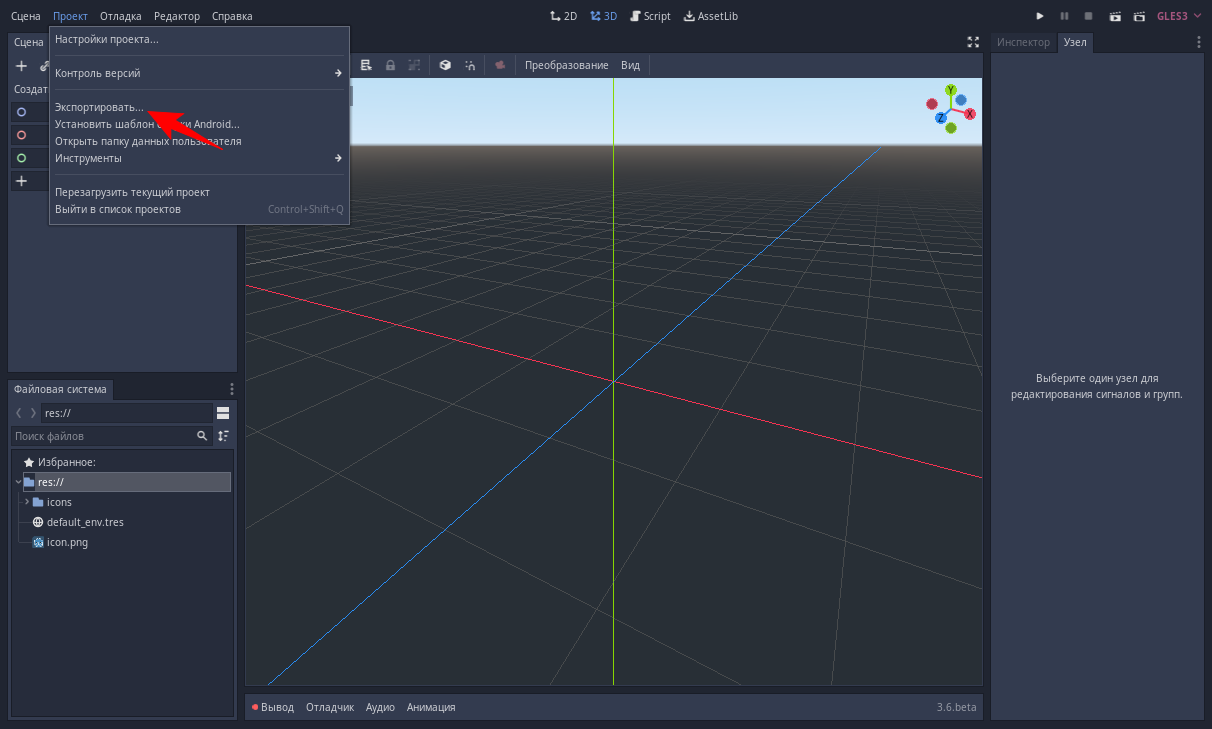Open the Редактор menu

click(x=177, y=16)
